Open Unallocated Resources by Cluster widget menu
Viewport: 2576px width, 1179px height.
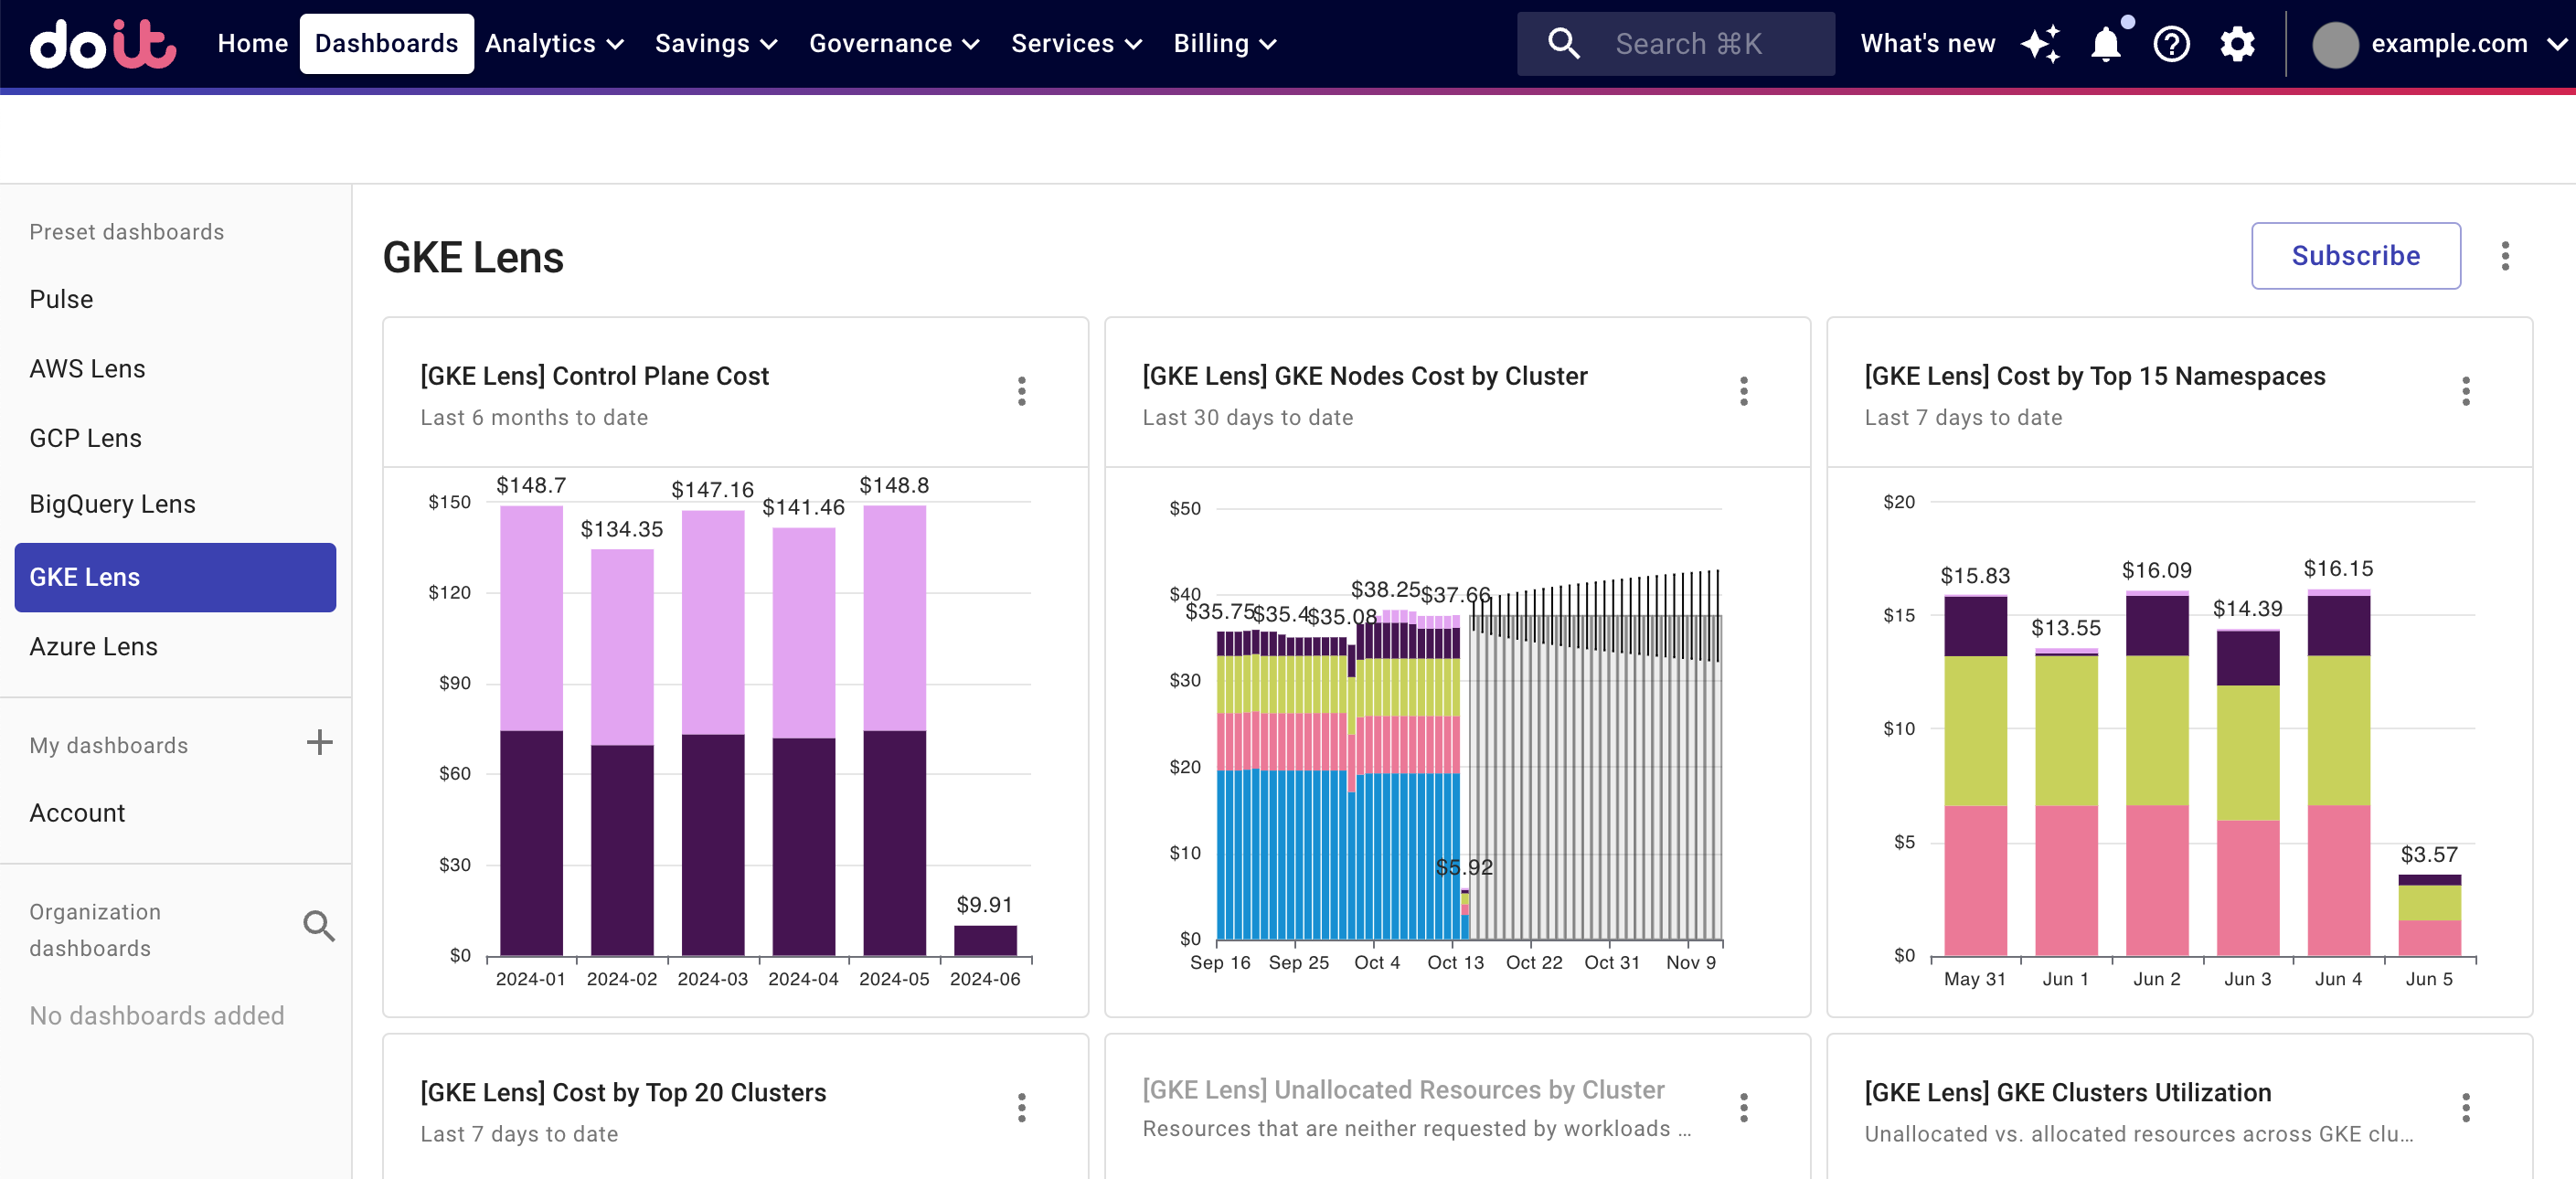1743,1107
